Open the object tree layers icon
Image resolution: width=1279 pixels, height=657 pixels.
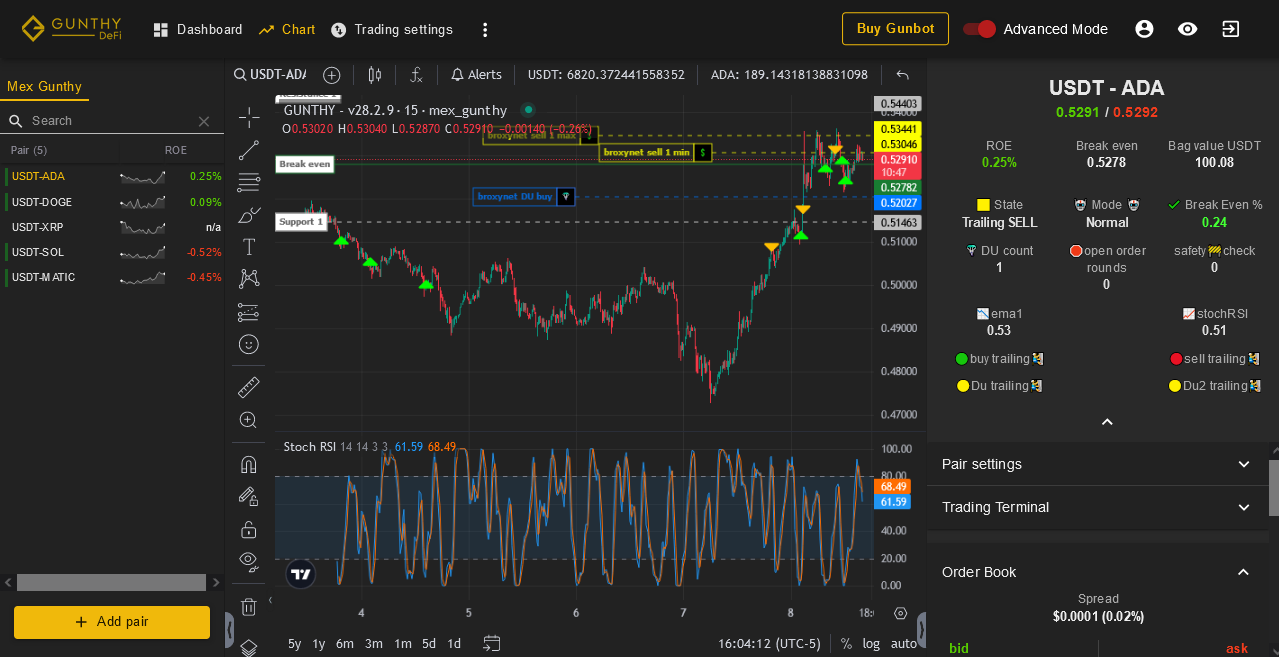point(249,647)
